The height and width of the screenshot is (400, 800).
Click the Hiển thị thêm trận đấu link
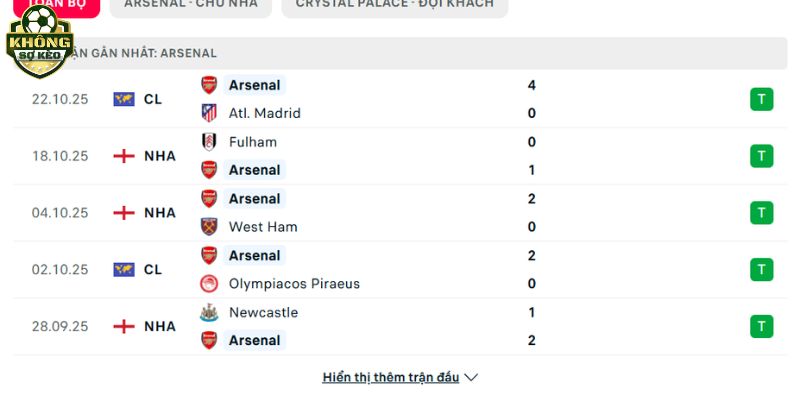tap(390, 378)
